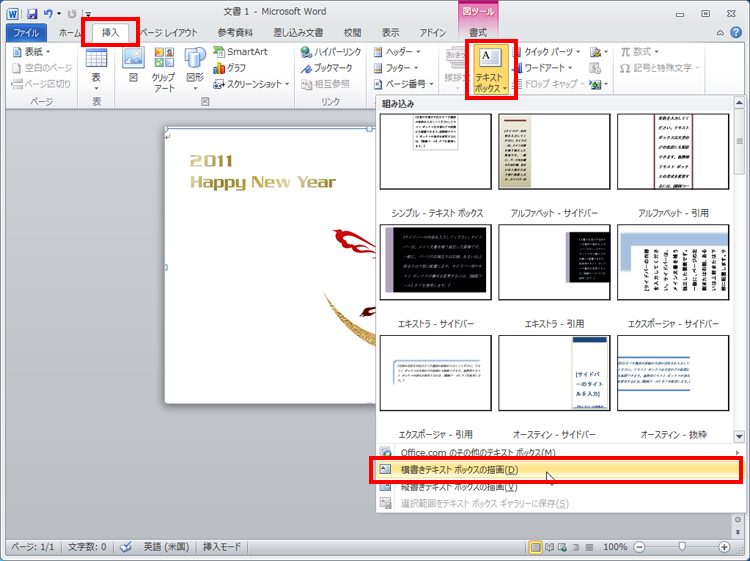Select オースティン - サイドバー thumbnail
Screen dimensions: 750x561
click(554, 373)
